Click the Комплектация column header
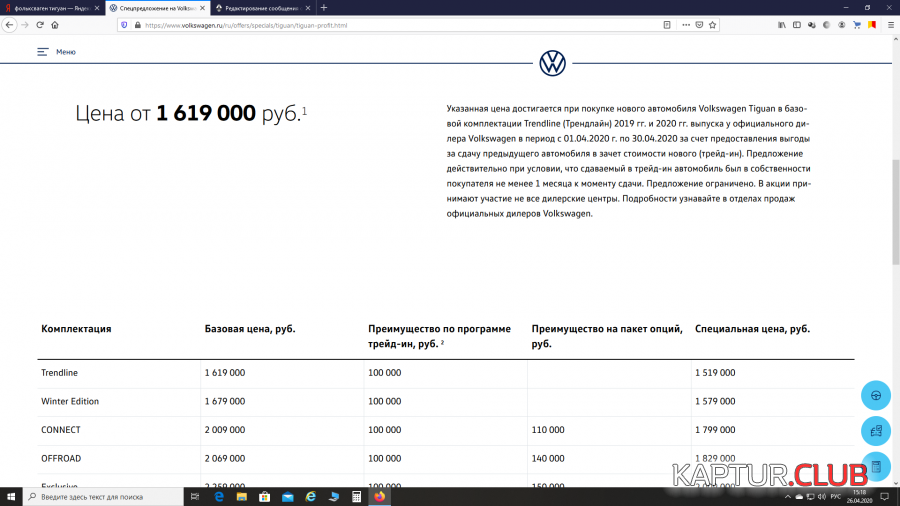The height and width of the screenshot is (506, 900). pyautogui.click(x=76, y=329)
